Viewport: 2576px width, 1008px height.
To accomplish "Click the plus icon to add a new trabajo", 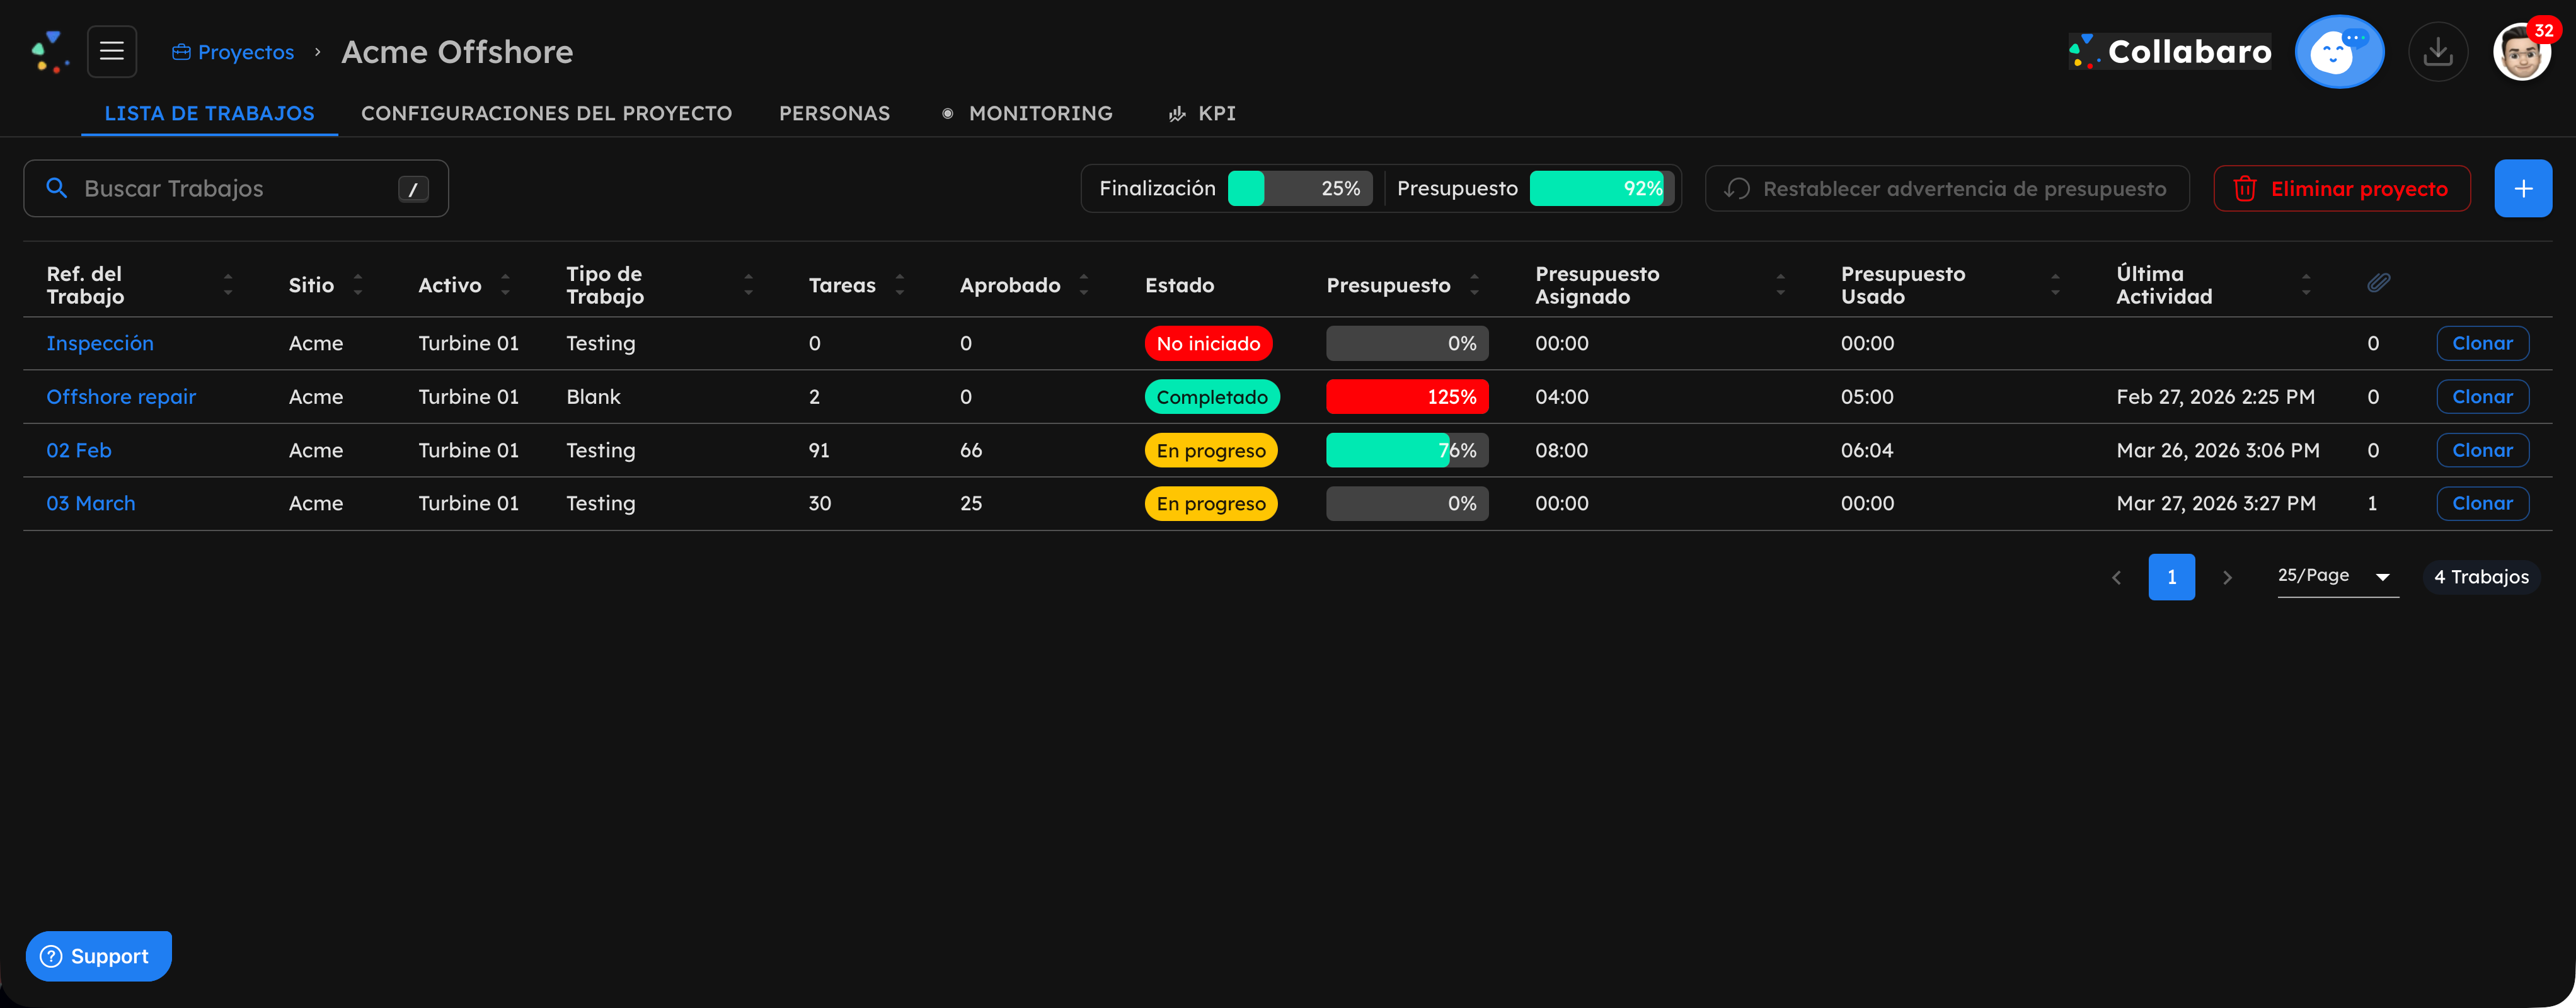I will point(2524,188).
